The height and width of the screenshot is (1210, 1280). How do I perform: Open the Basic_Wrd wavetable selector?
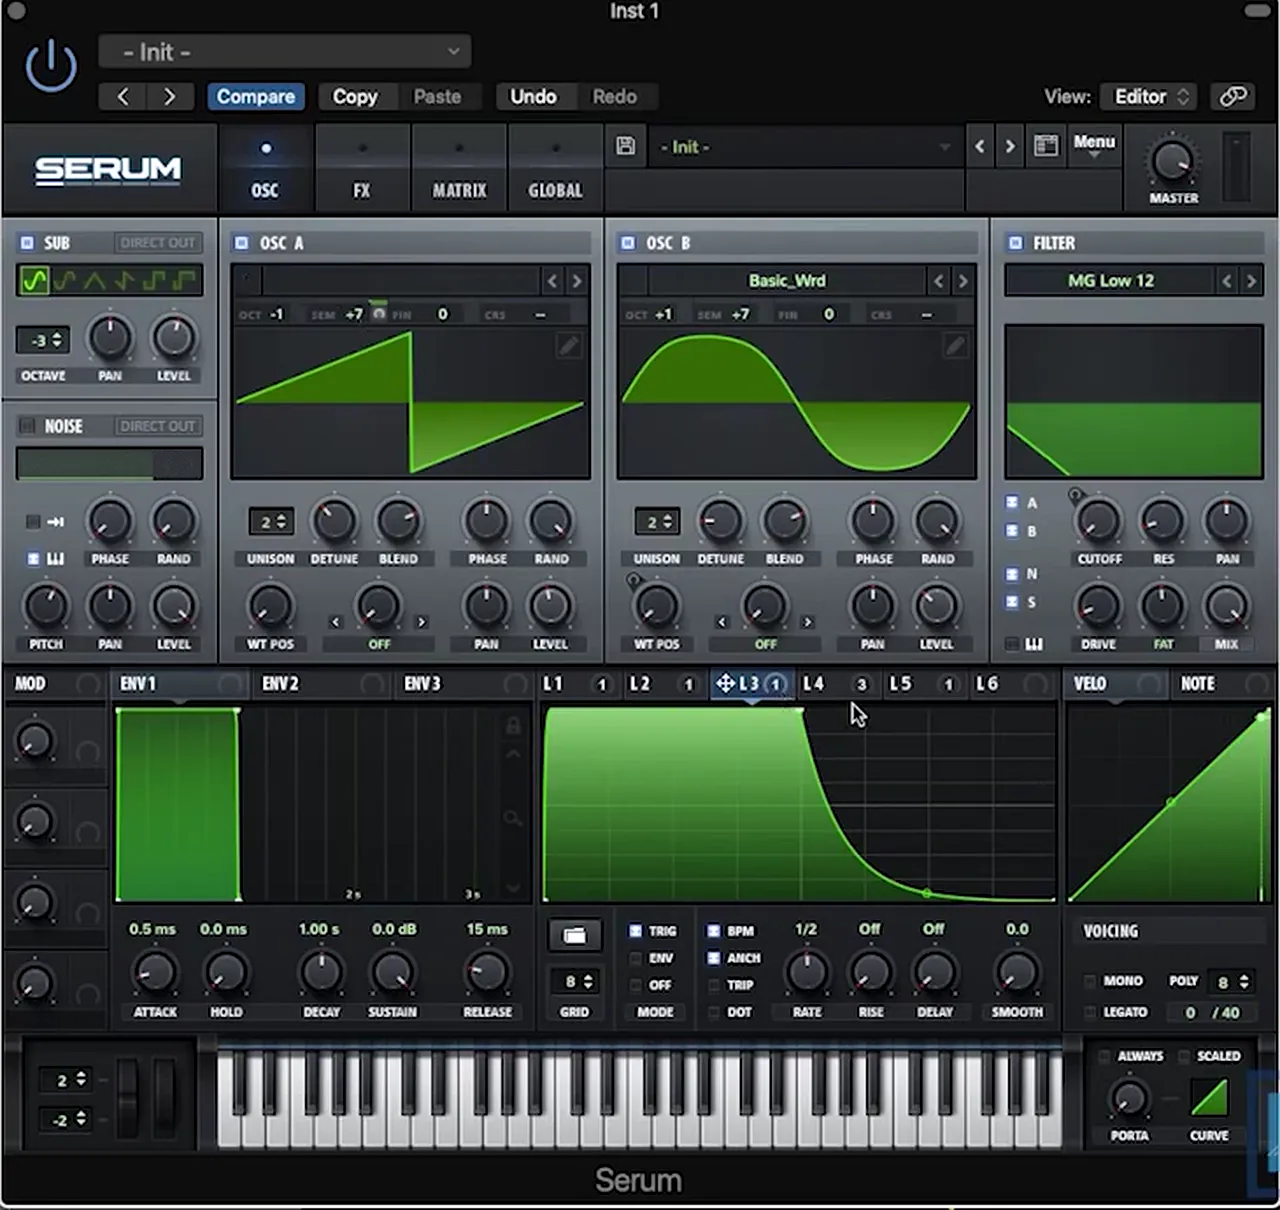(787, 281)
